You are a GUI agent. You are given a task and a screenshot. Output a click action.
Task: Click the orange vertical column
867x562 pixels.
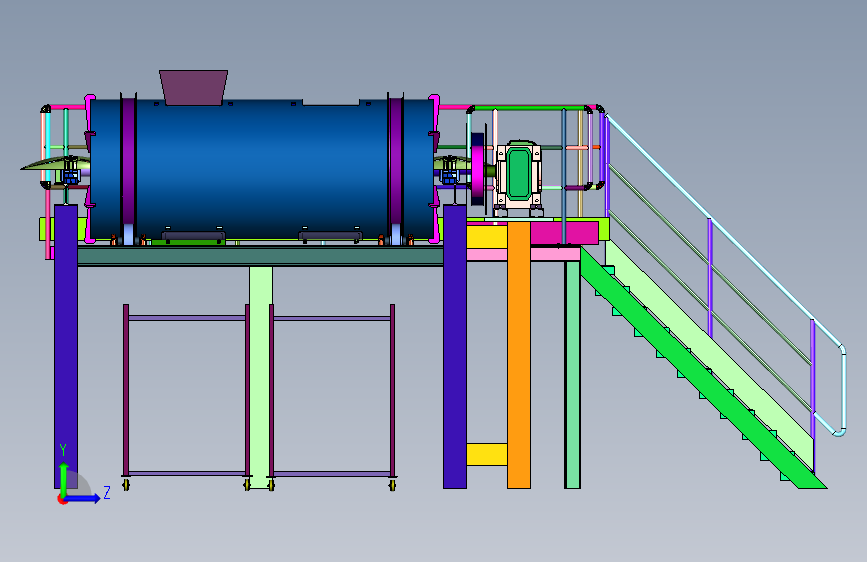(x=519, y=355)
